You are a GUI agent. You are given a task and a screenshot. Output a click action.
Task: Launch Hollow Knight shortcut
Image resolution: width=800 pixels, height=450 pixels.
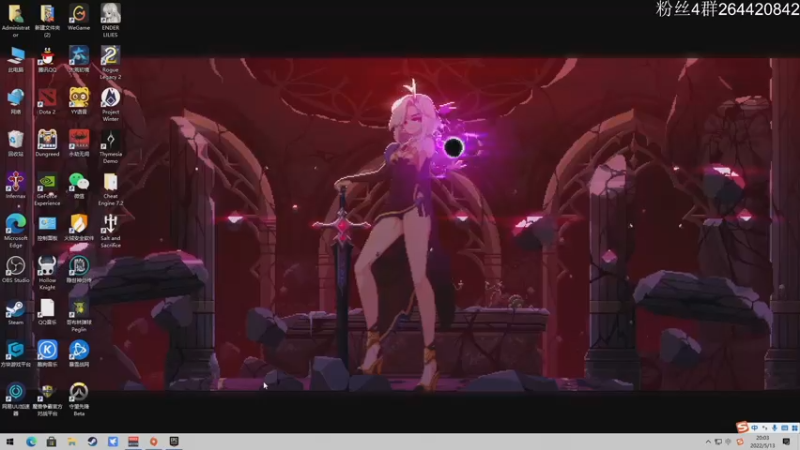click(x=47, y=273)
